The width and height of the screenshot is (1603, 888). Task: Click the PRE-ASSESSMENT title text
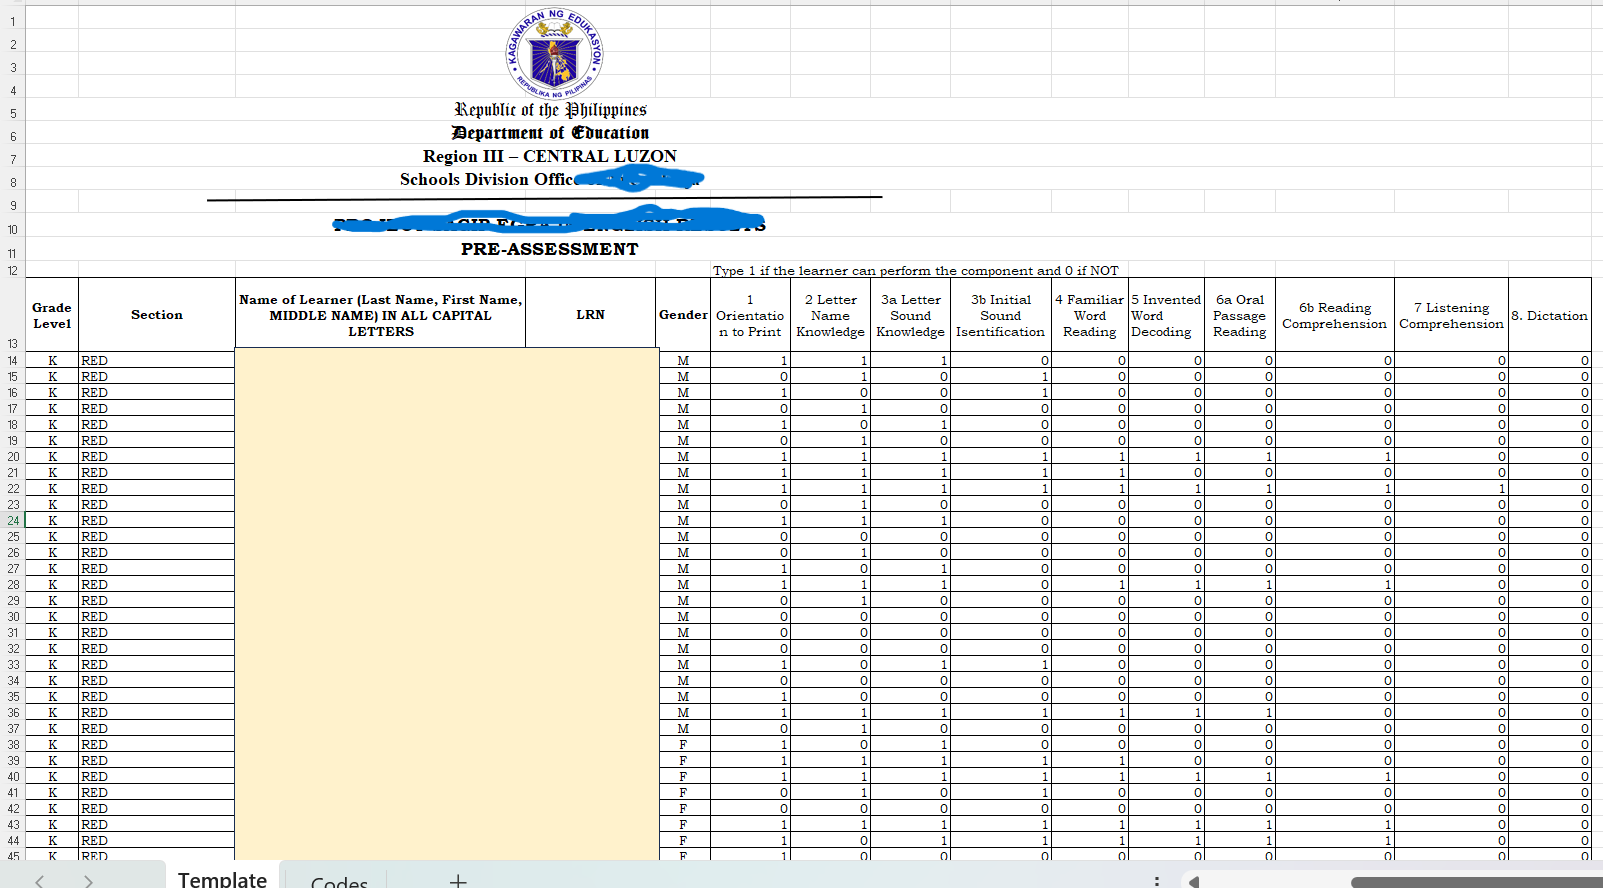(x=549, y=249)
